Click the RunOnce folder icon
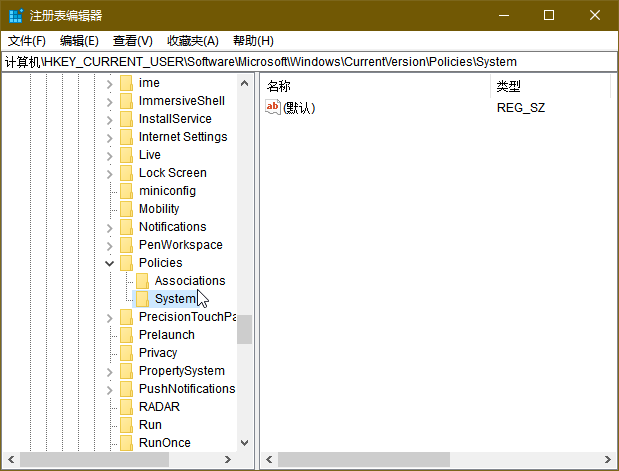Screen dimensions: 619x471 (126, 443)
